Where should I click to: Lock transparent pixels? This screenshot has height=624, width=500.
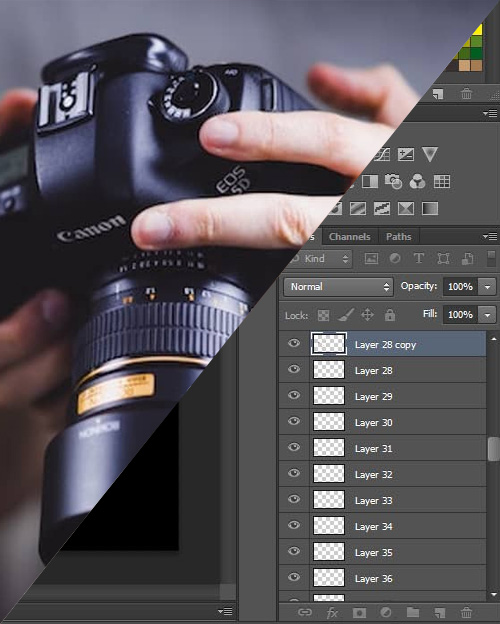pyautogui.click(x=323, y=316)
